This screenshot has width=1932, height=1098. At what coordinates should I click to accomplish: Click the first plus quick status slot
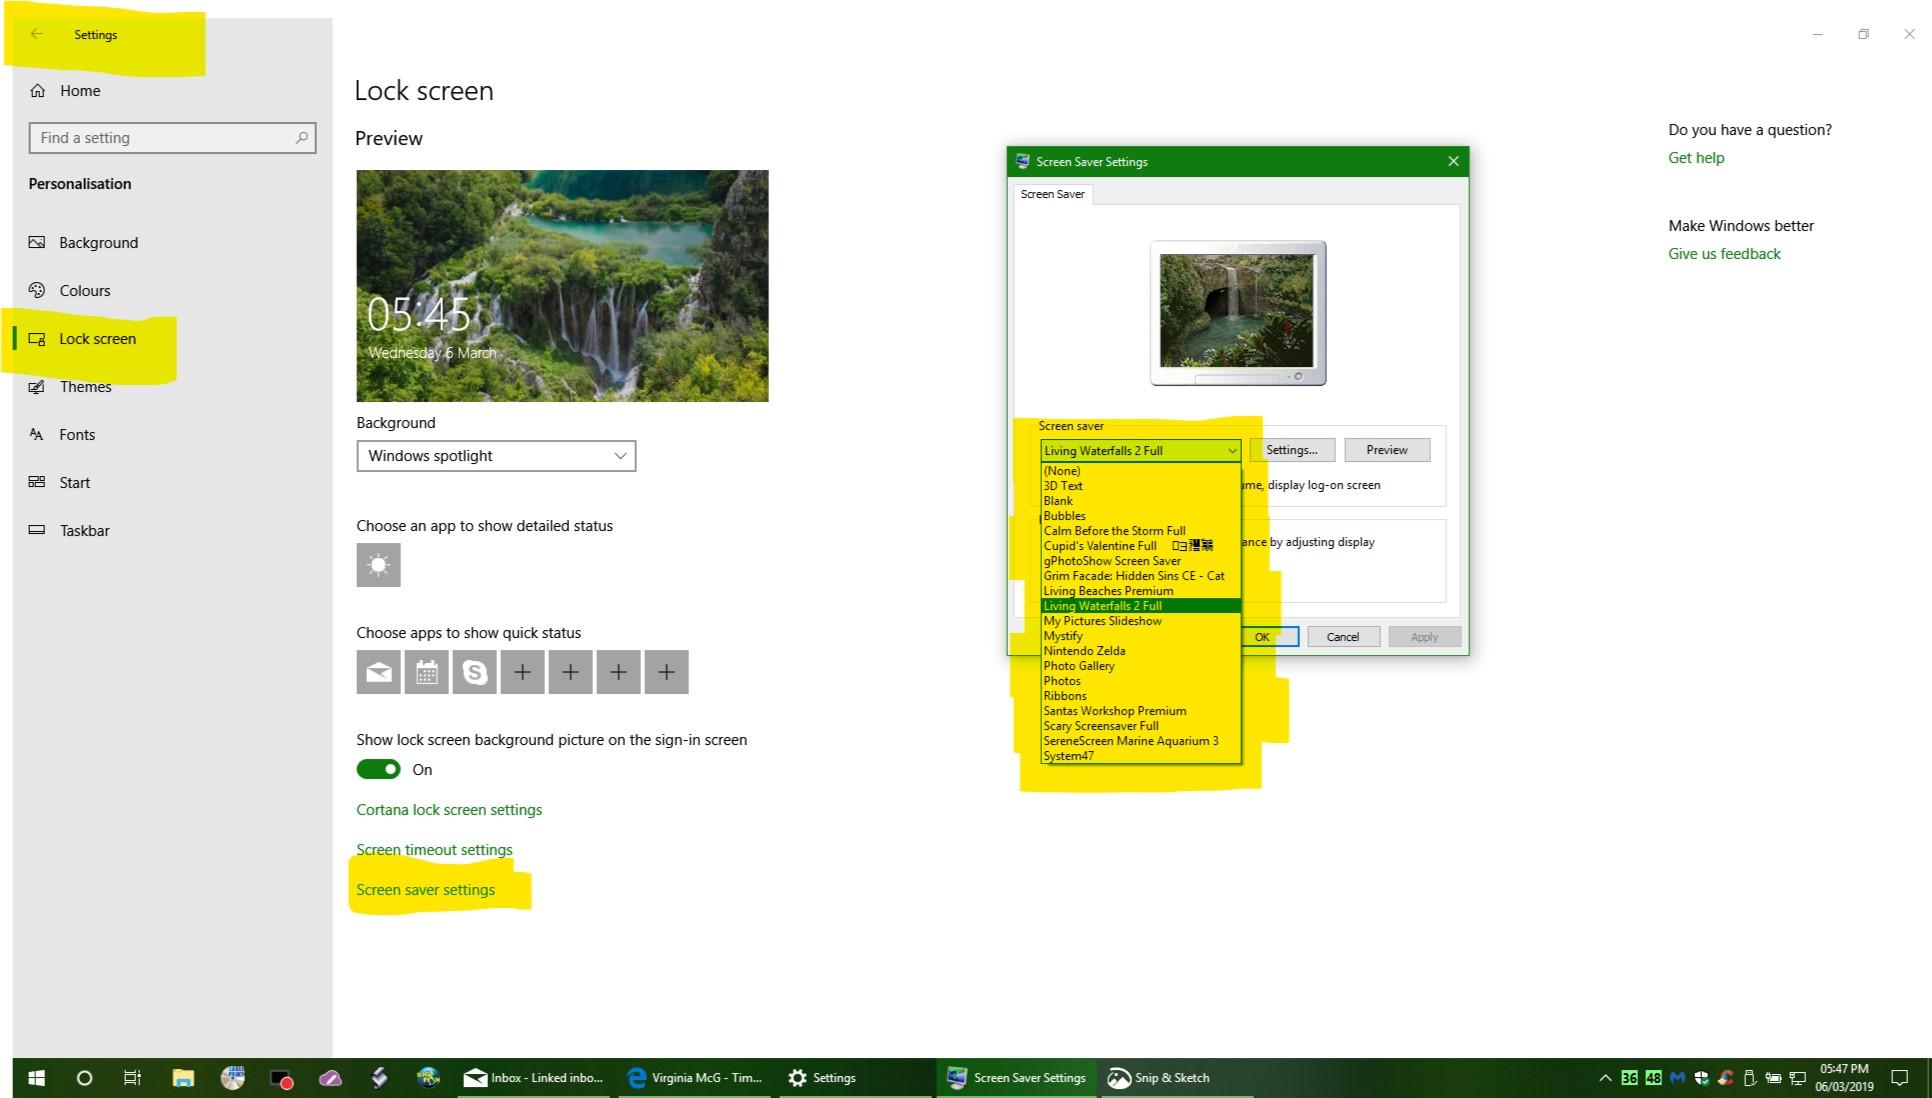[522, 672]
